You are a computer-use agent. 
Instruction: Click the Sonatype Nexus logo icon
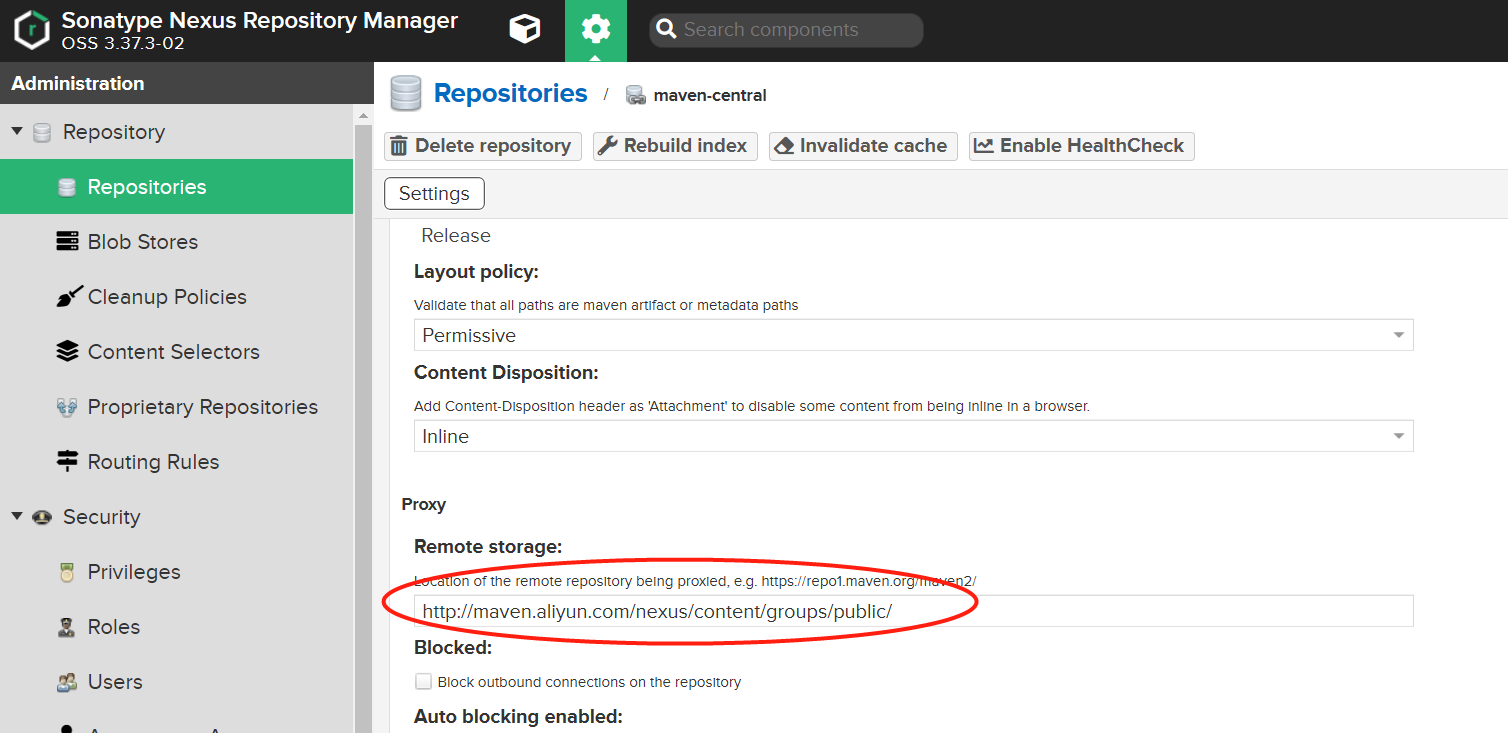[31, 30]
